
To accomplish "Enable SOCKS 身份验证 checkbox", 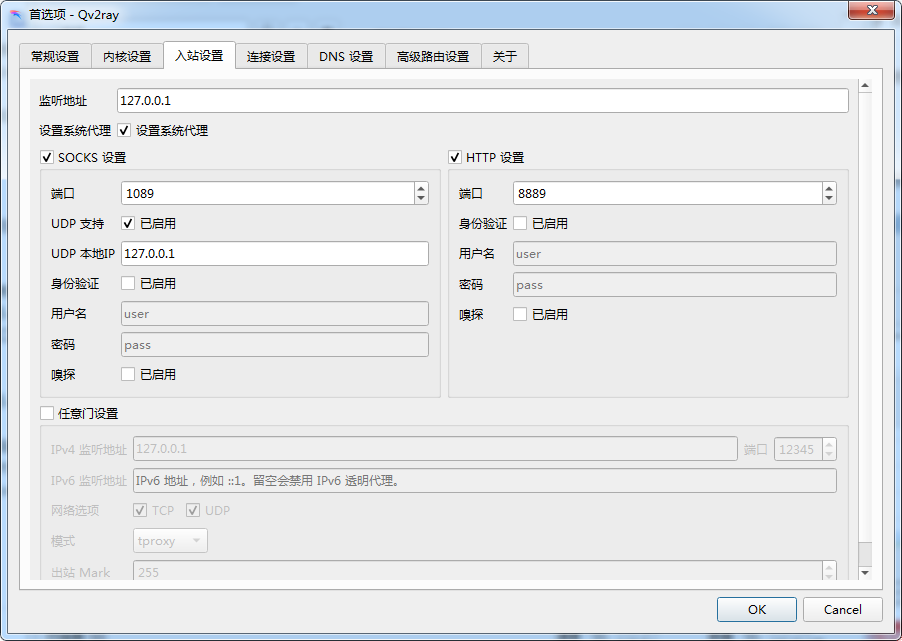I will pos(128,283).
